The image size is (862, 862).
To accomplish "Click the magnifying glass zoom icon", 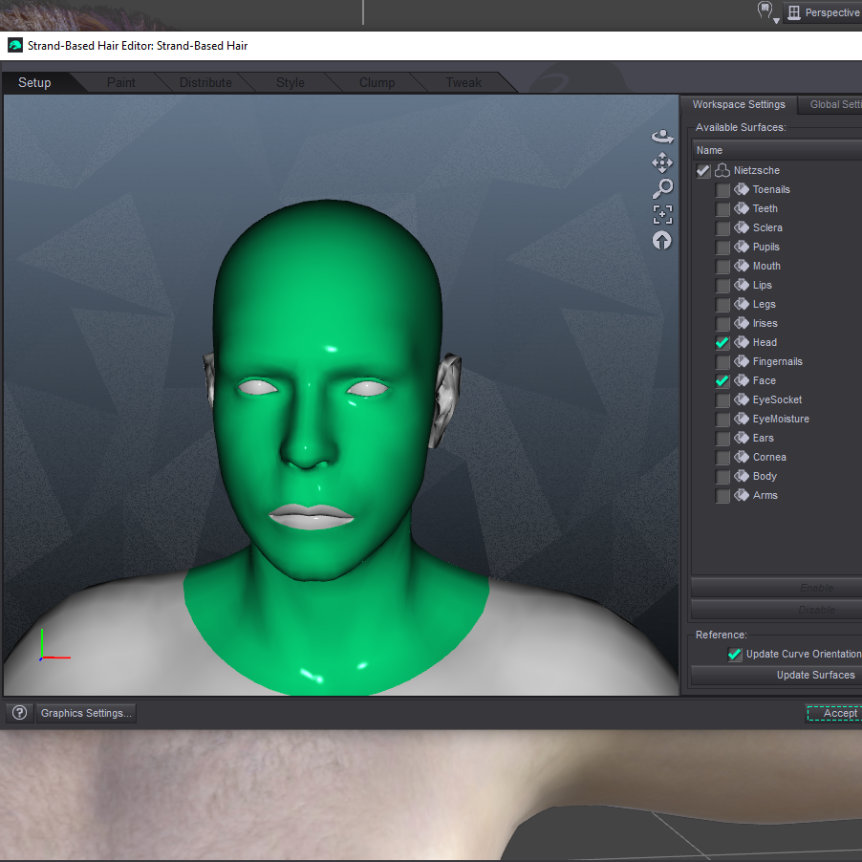I will [x=662, y=188].
